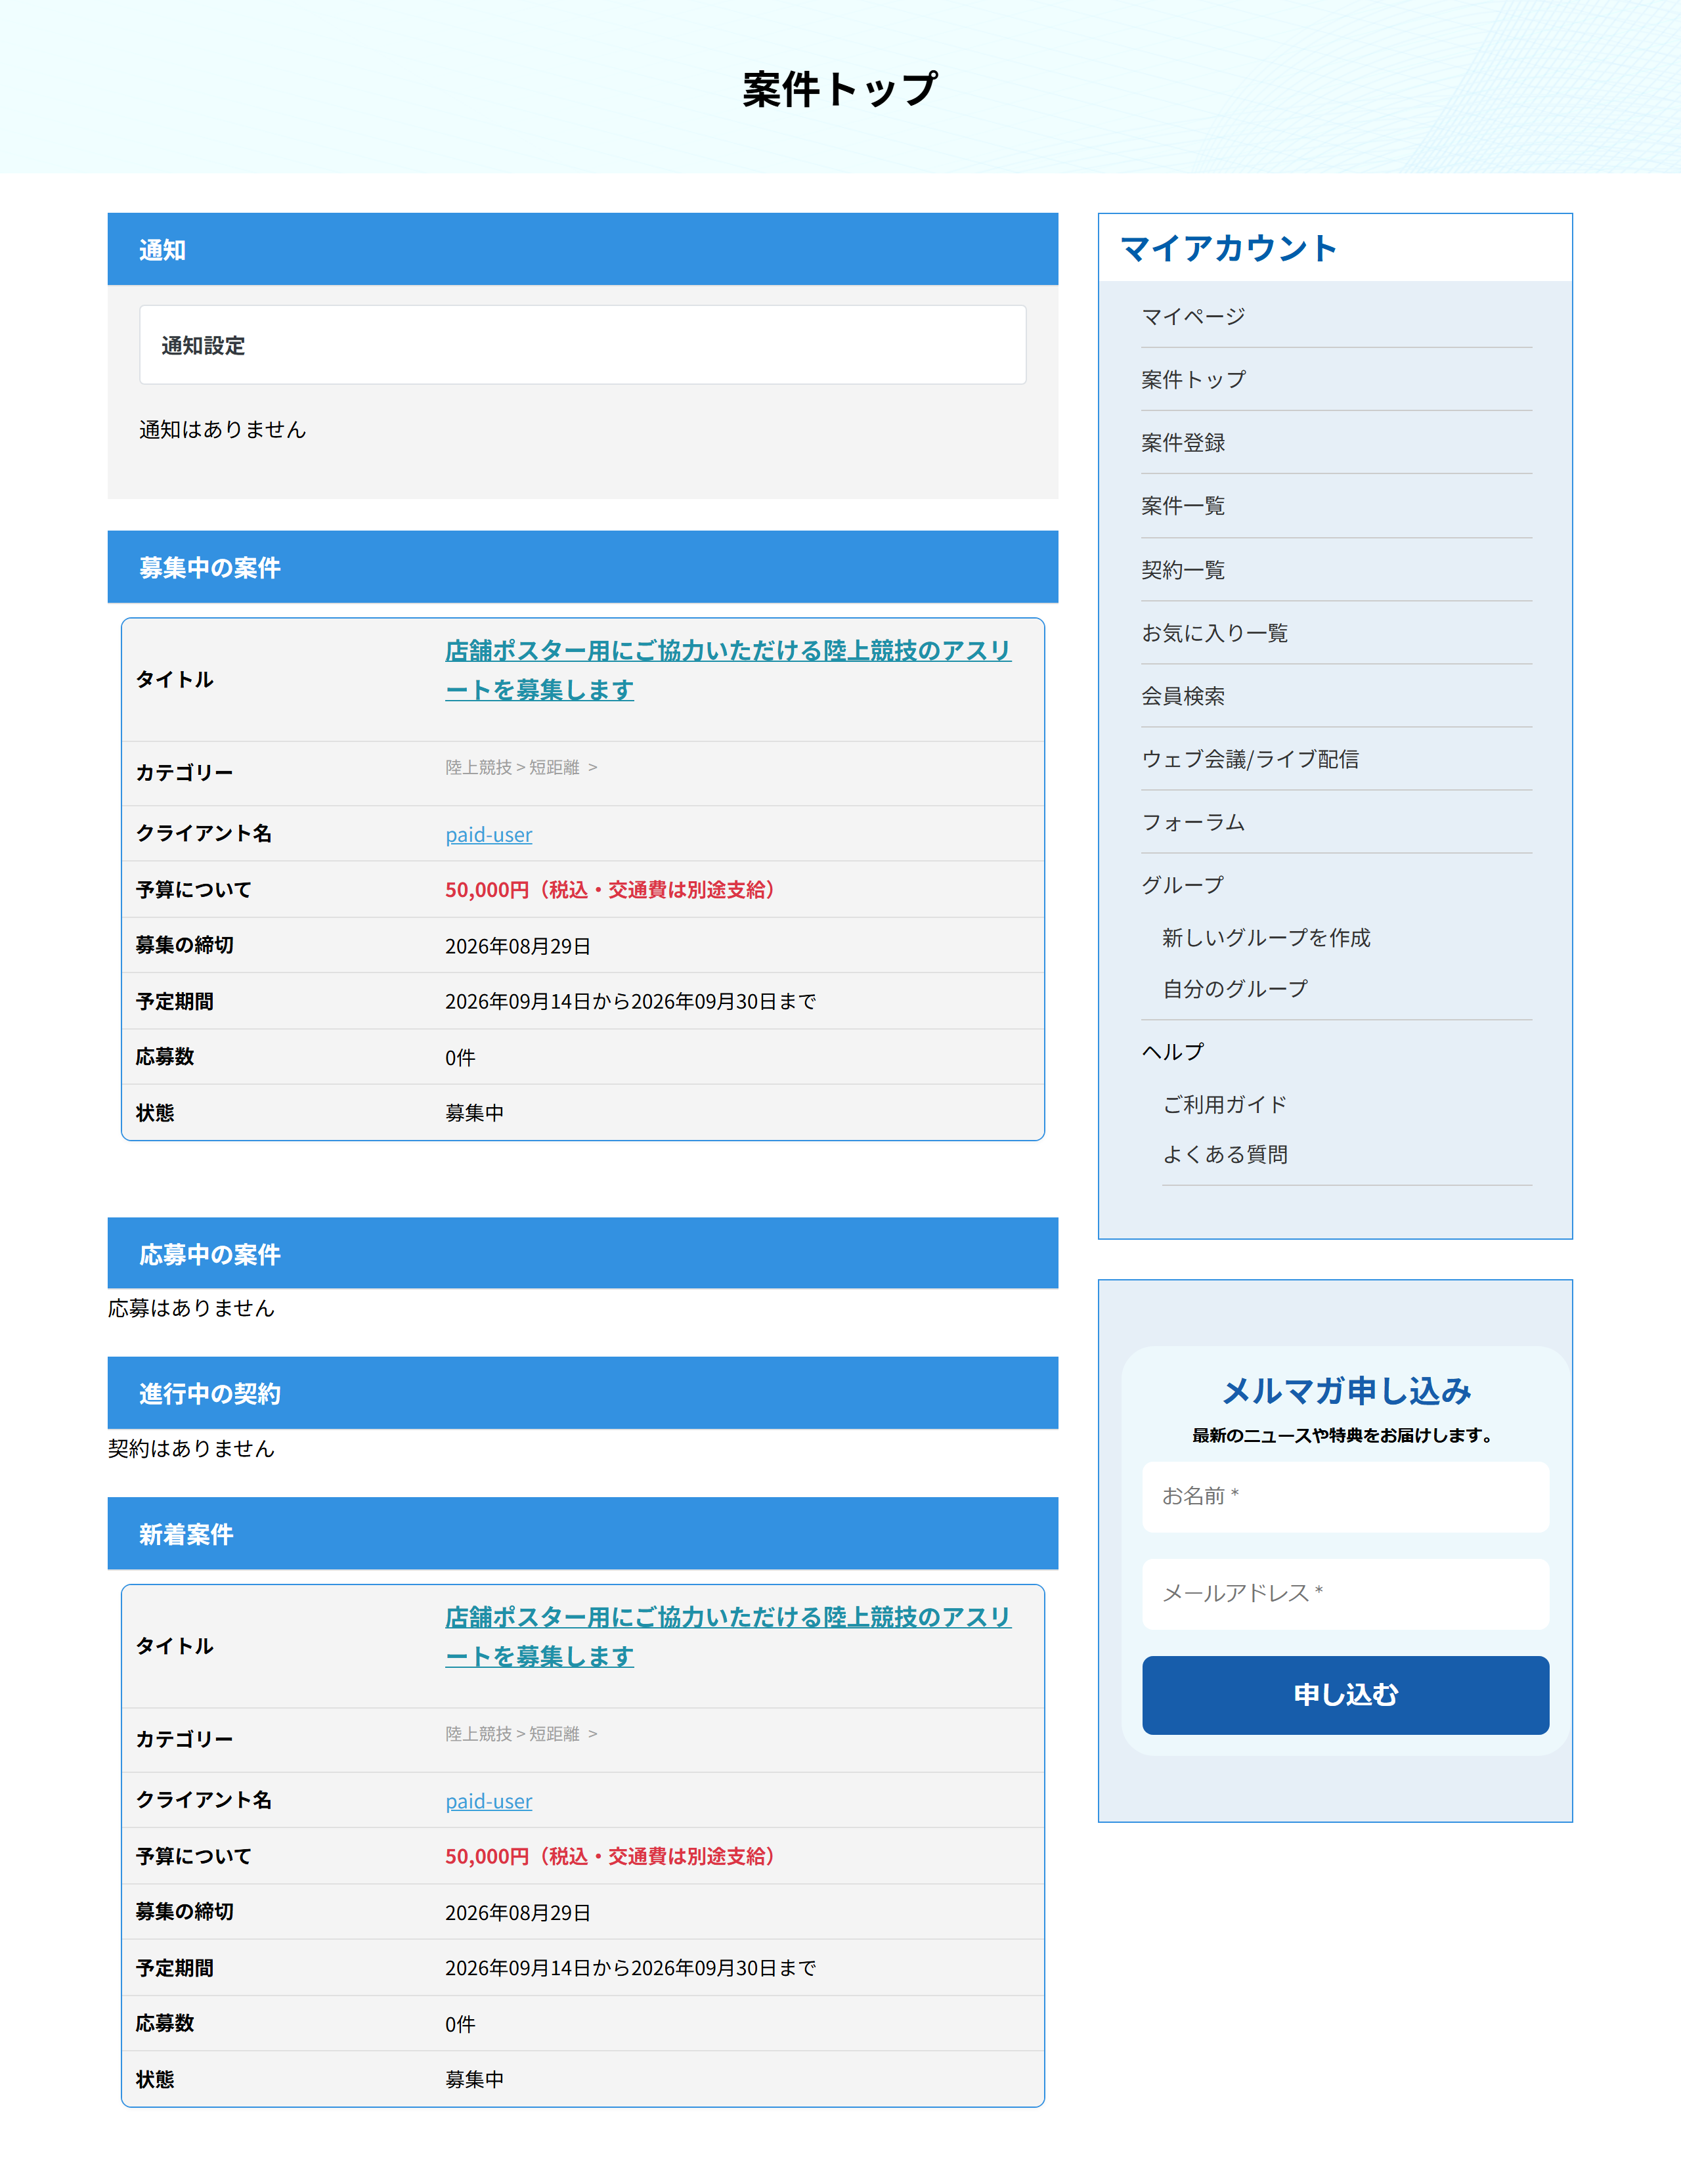Open ウェブ会議/ライブ配信 menu item
1681x2184 pixels.
coord(1250,758)
